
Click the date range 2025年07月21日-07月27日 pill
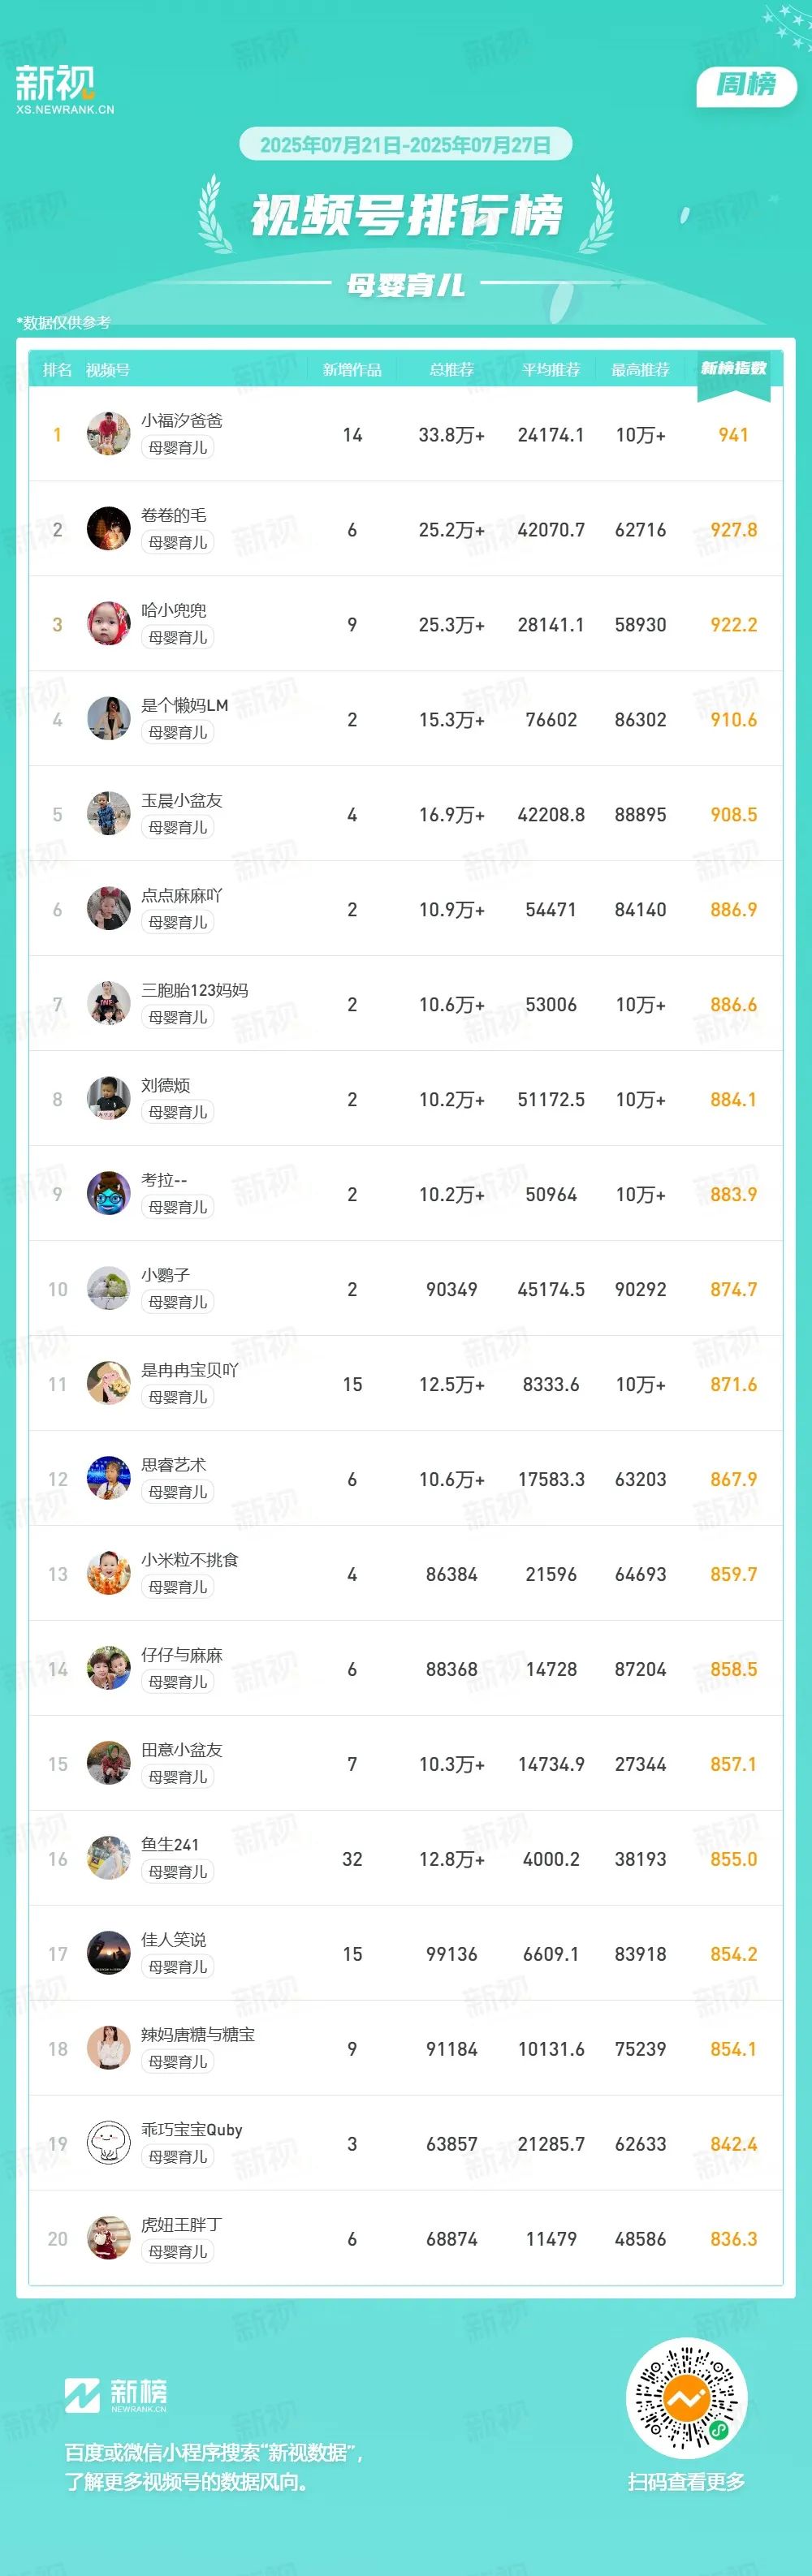point(405,145)
